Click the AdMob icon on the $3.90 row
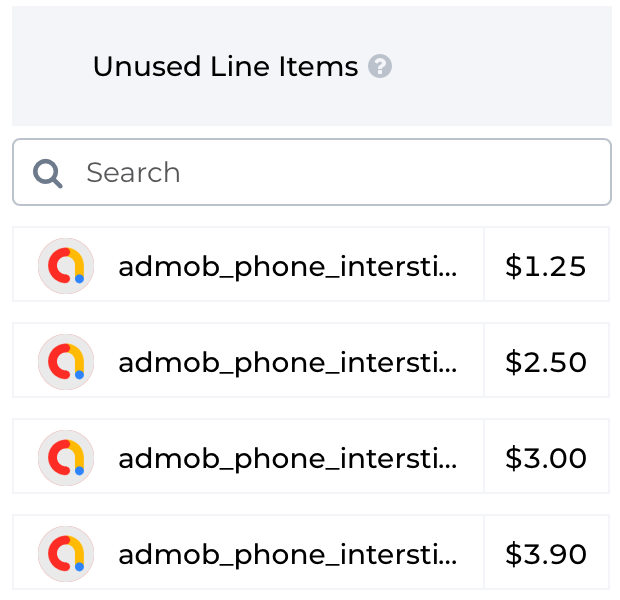This screenshot has height=600, width=620. tap(66, 554)
